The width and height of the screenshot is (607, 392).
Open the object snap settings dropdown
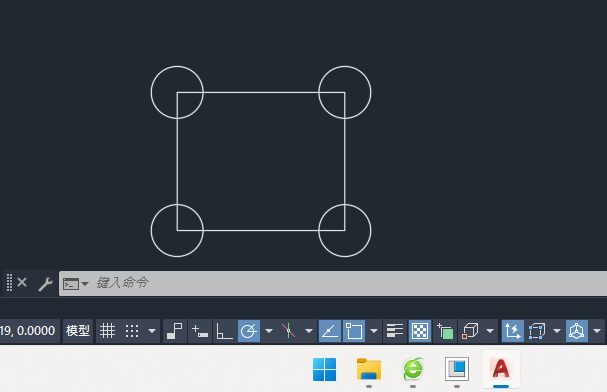(x=374, y=331)
